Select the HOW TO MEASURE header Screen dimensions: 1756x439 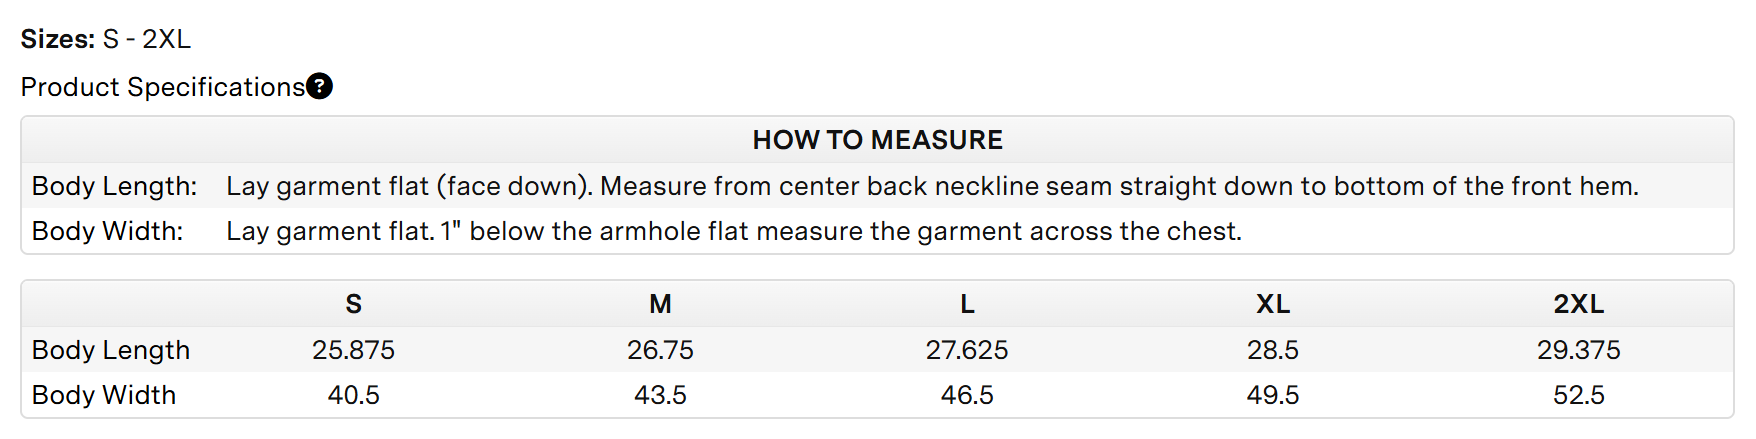point(877,140)
